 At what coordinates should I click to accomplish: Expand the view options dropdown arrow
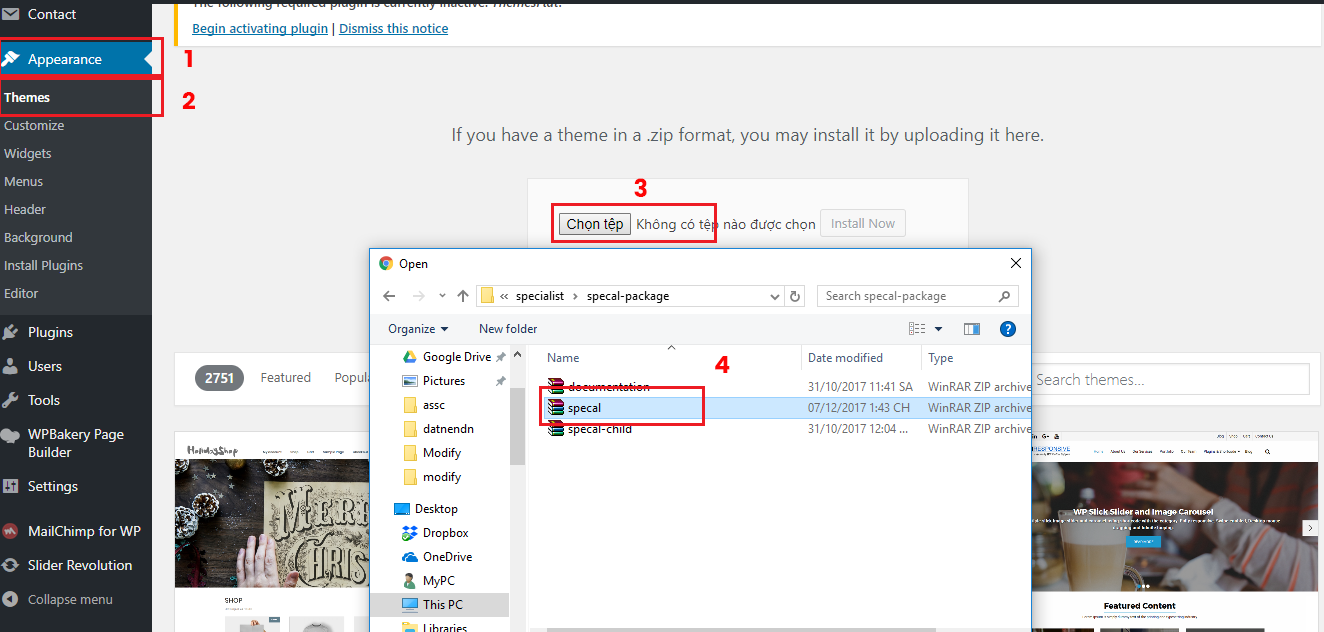click(x=939, y=329)
